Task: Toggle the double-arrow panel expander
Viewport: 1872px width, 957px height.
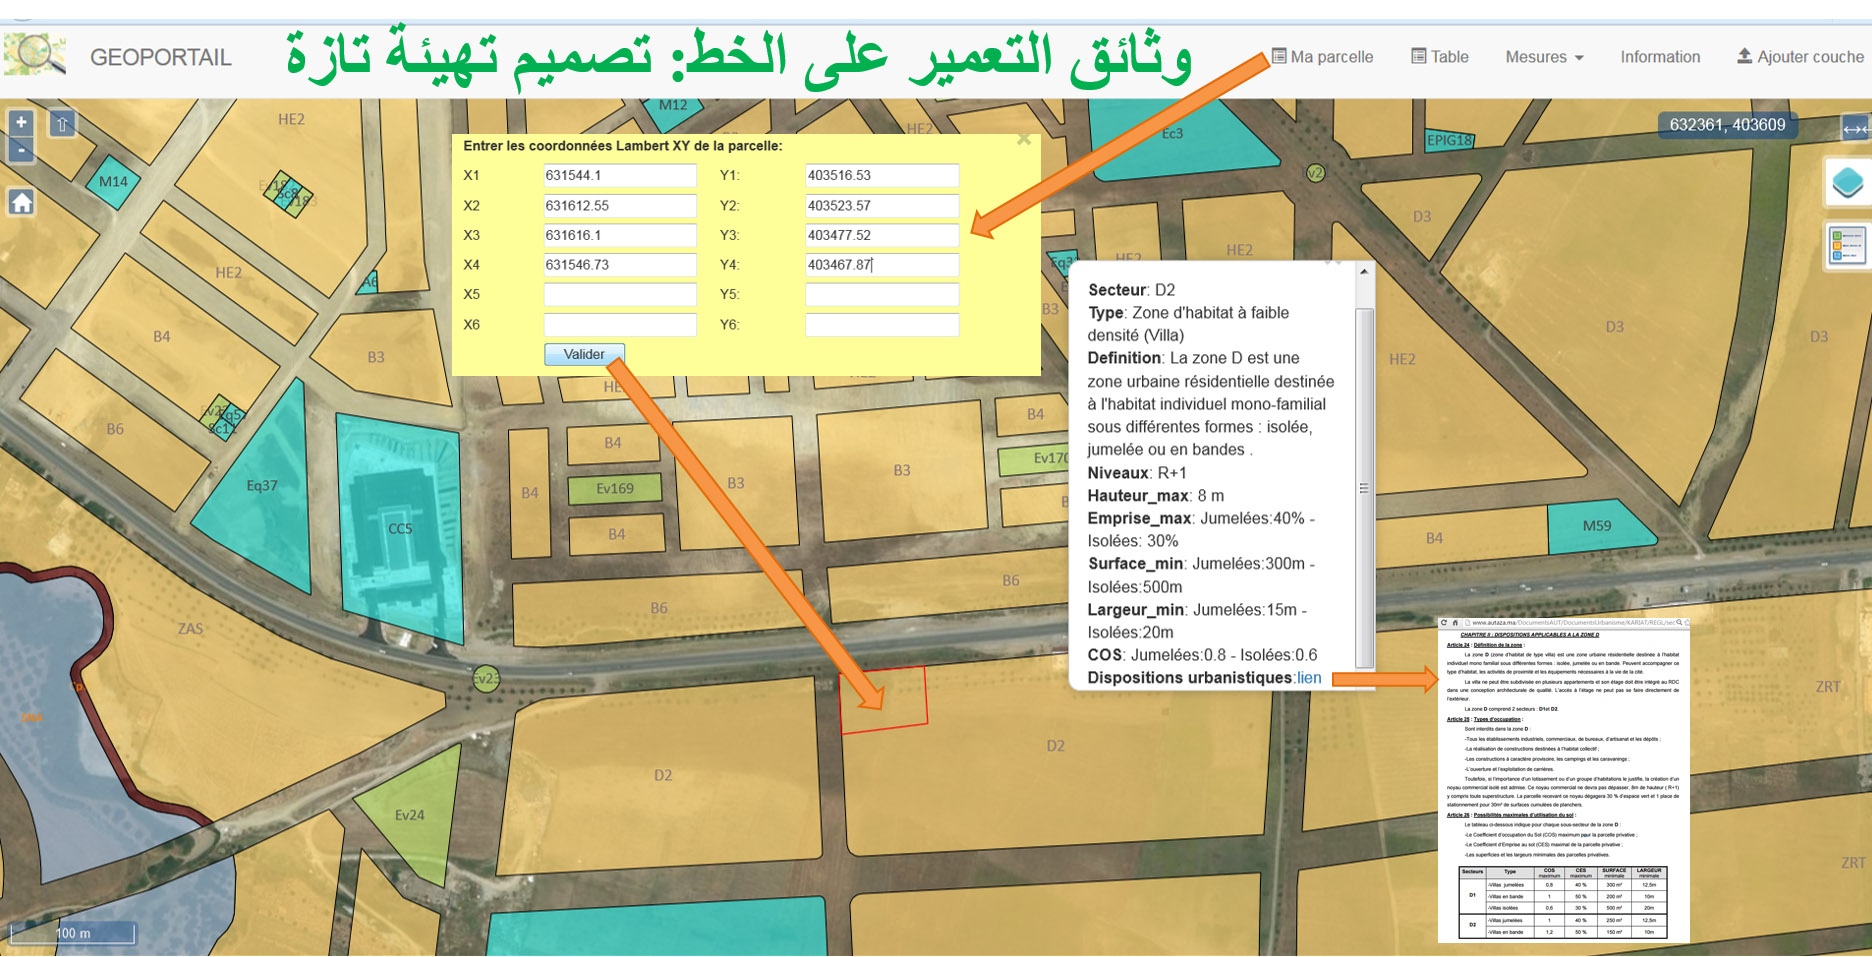Action: point(1854,128)
